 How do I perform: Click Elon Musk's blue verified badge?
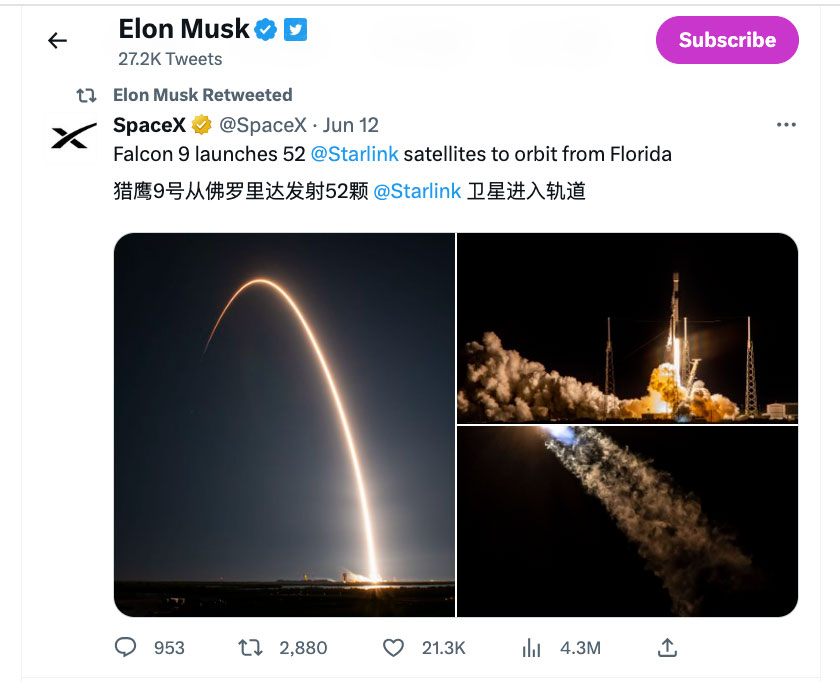[265, 30]
